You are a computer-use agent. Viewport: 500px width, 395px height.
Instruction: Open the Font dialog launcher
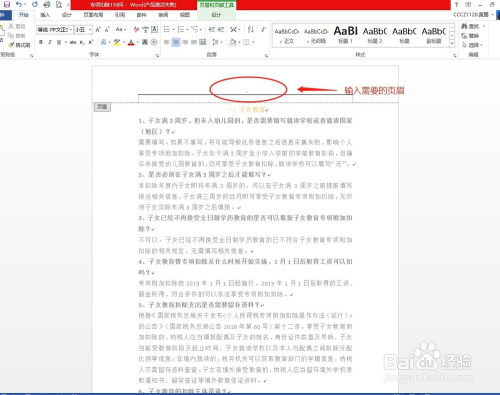click(x=157, y=56)
